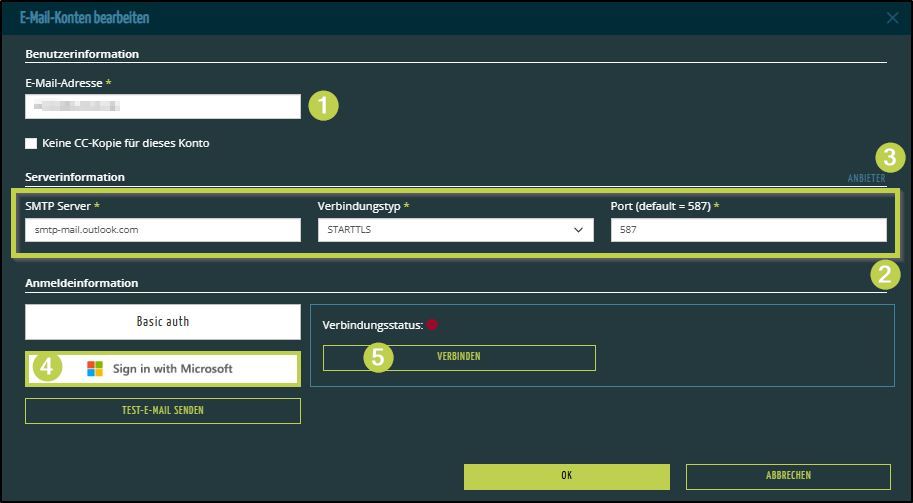Enable Keine CC-Kopie für dieses Konto
Viewport: 913px width, 503px height.
tap(31, 144)
